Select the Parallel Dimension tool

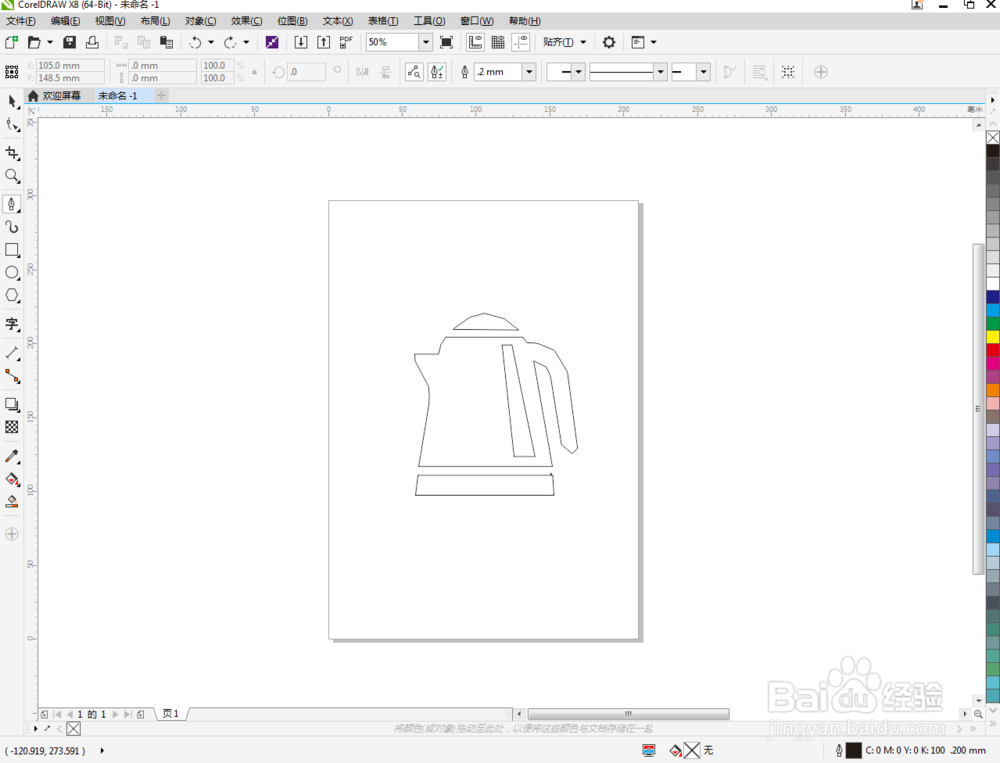coord(12,353)
